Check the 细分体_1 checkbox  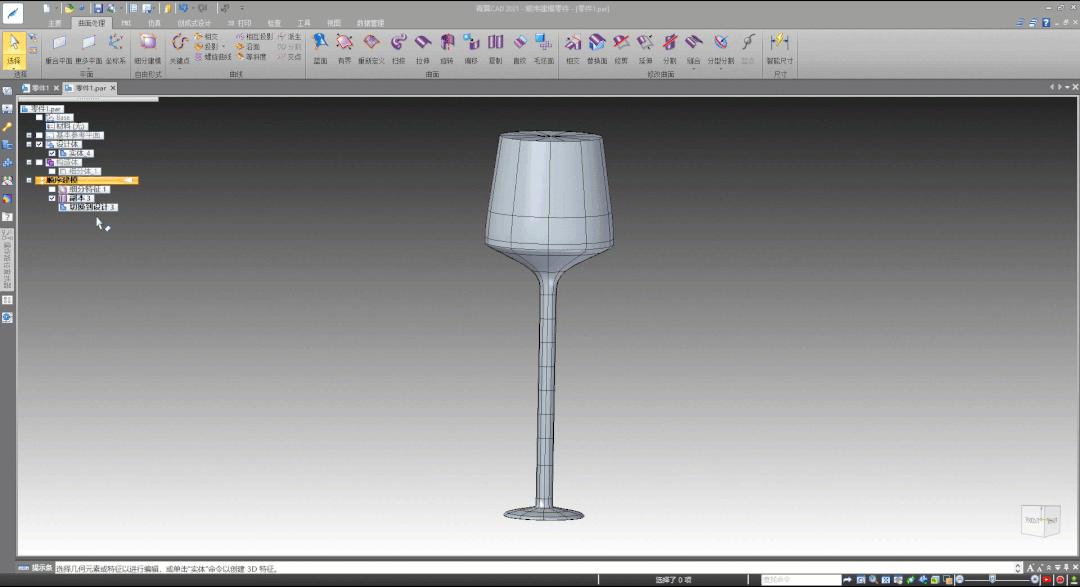coord(52,172)
